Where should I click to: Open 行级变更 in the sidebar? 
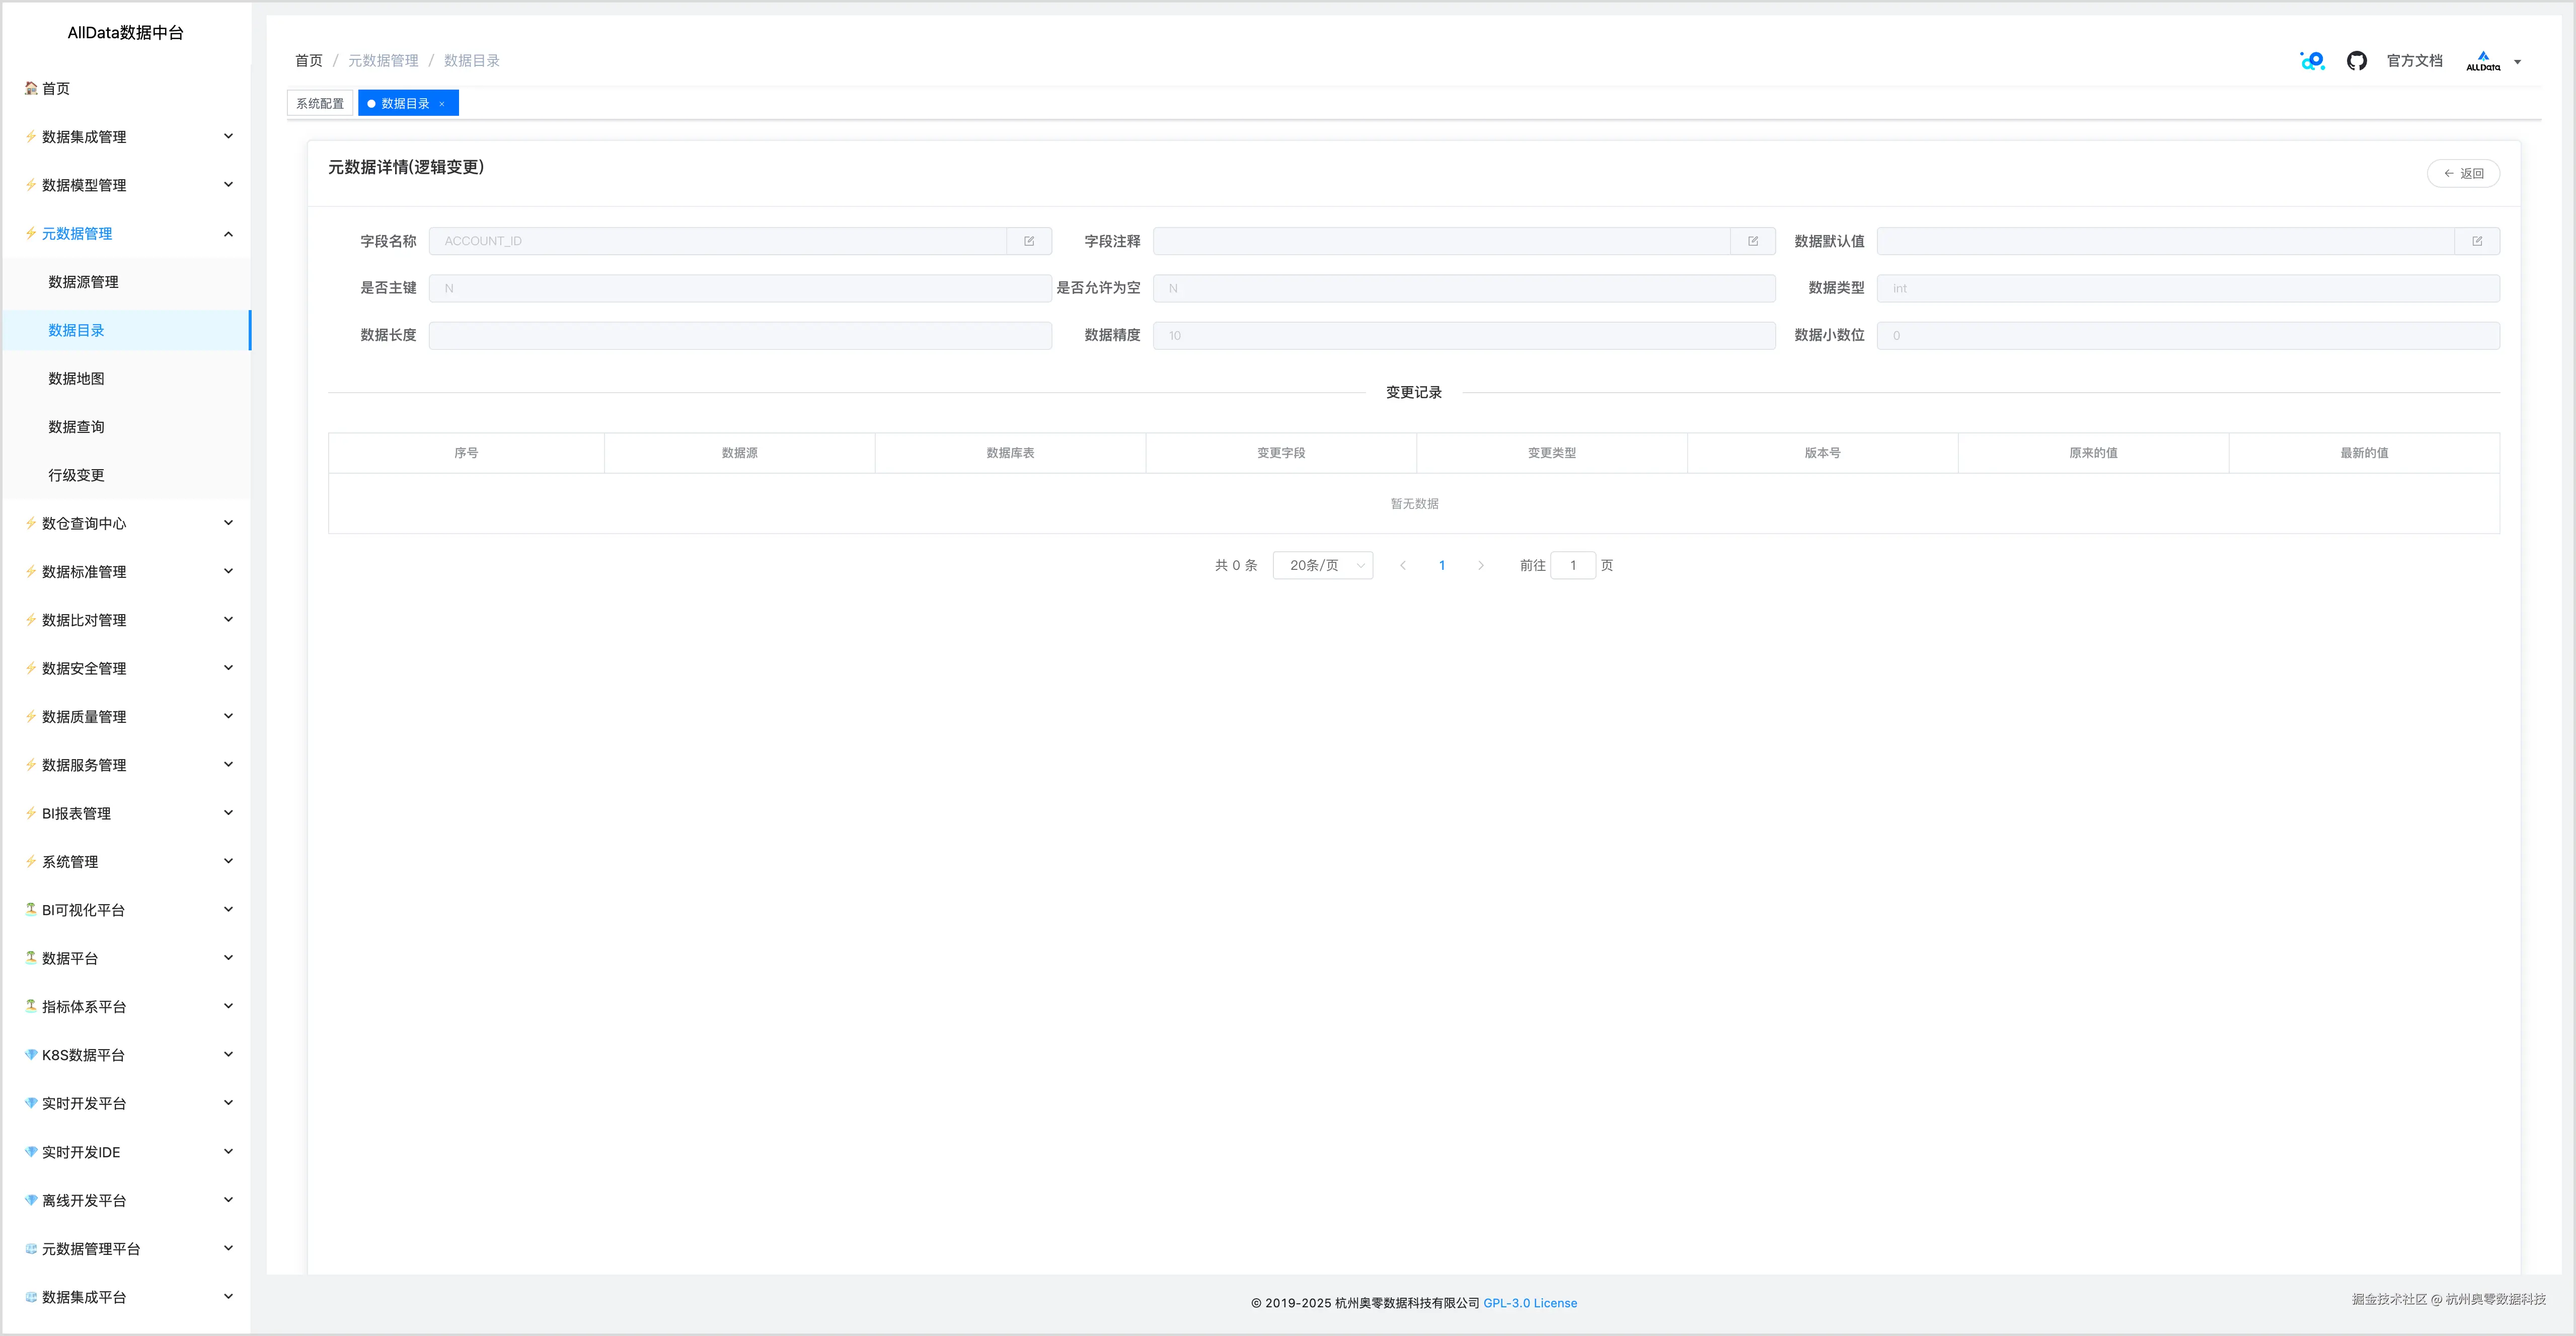[77, 476]
